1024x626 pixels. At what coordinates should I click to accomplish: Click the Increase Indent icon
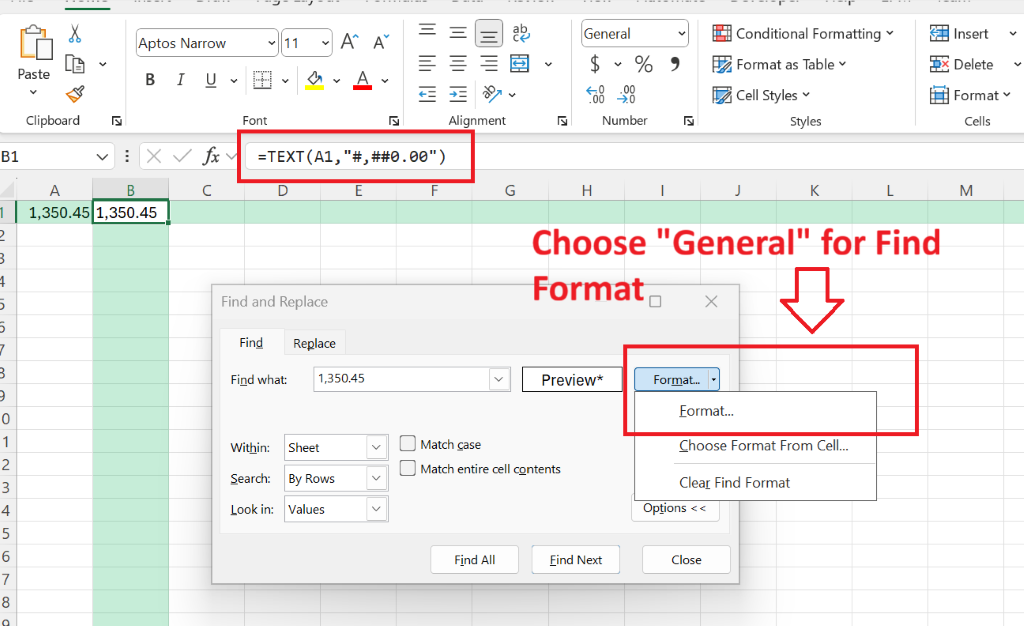[458, 94]
